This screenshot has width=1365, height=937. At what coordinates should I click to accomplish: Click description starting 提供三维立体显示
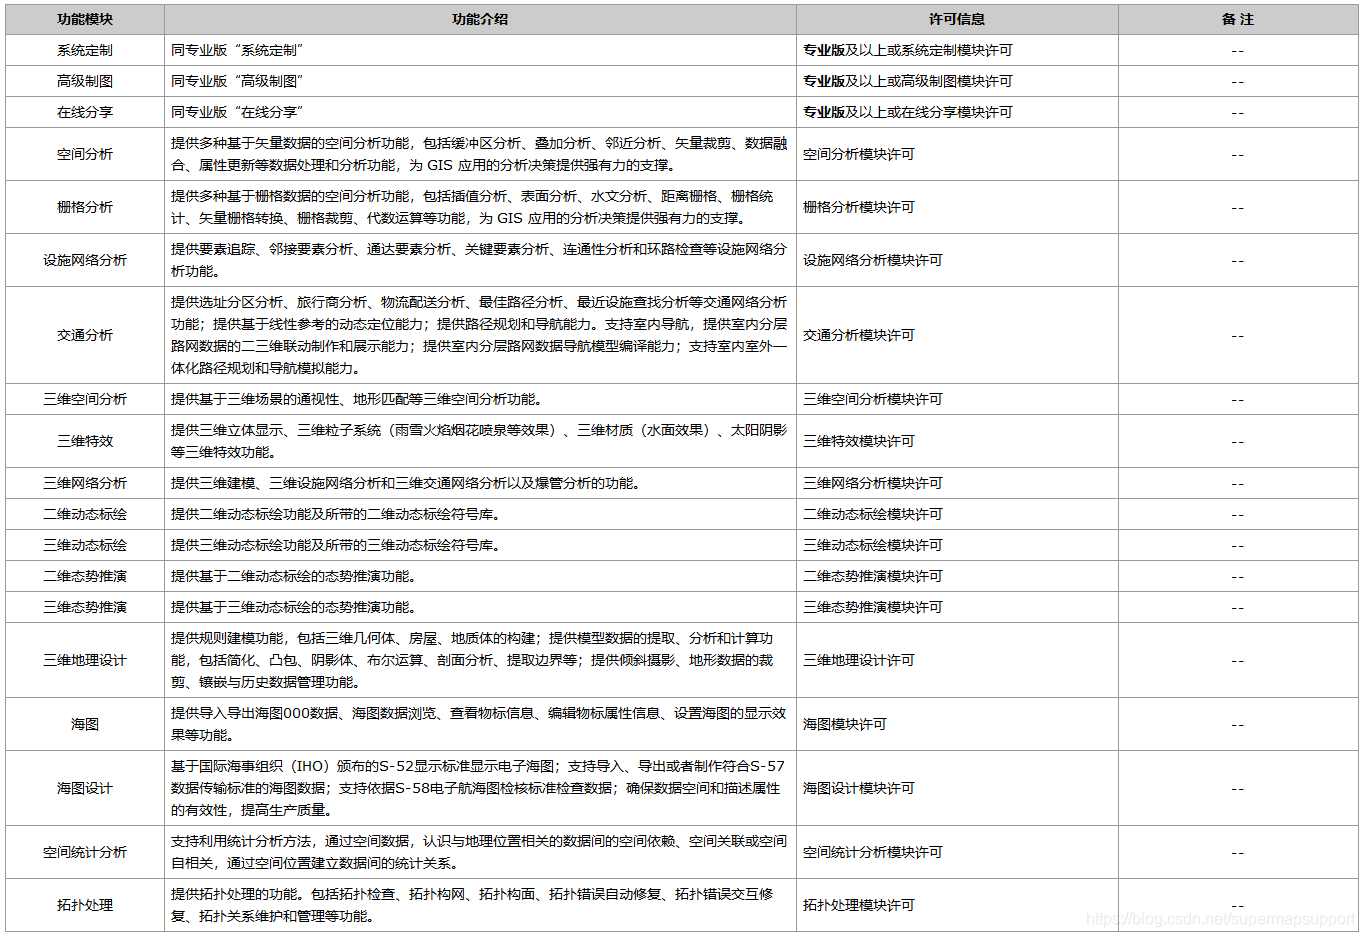479,441
